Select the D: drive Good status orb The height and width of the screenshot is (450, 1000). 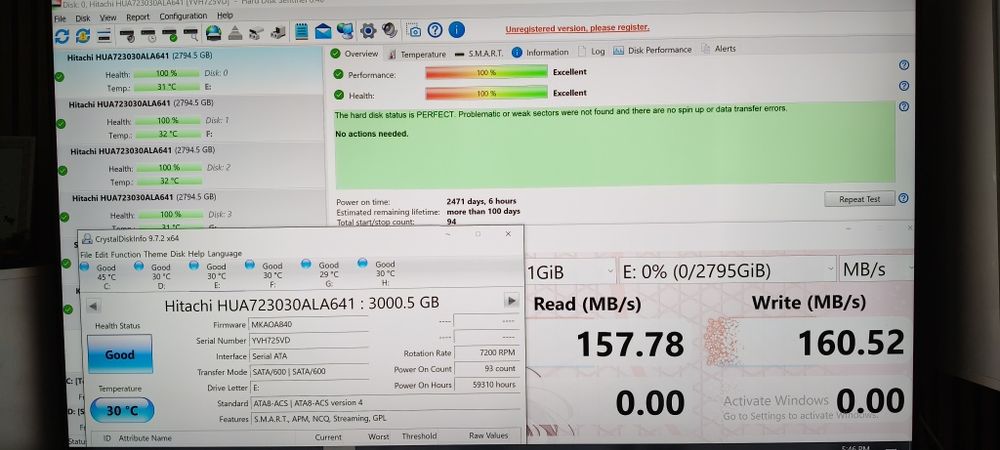pos(138,265)
